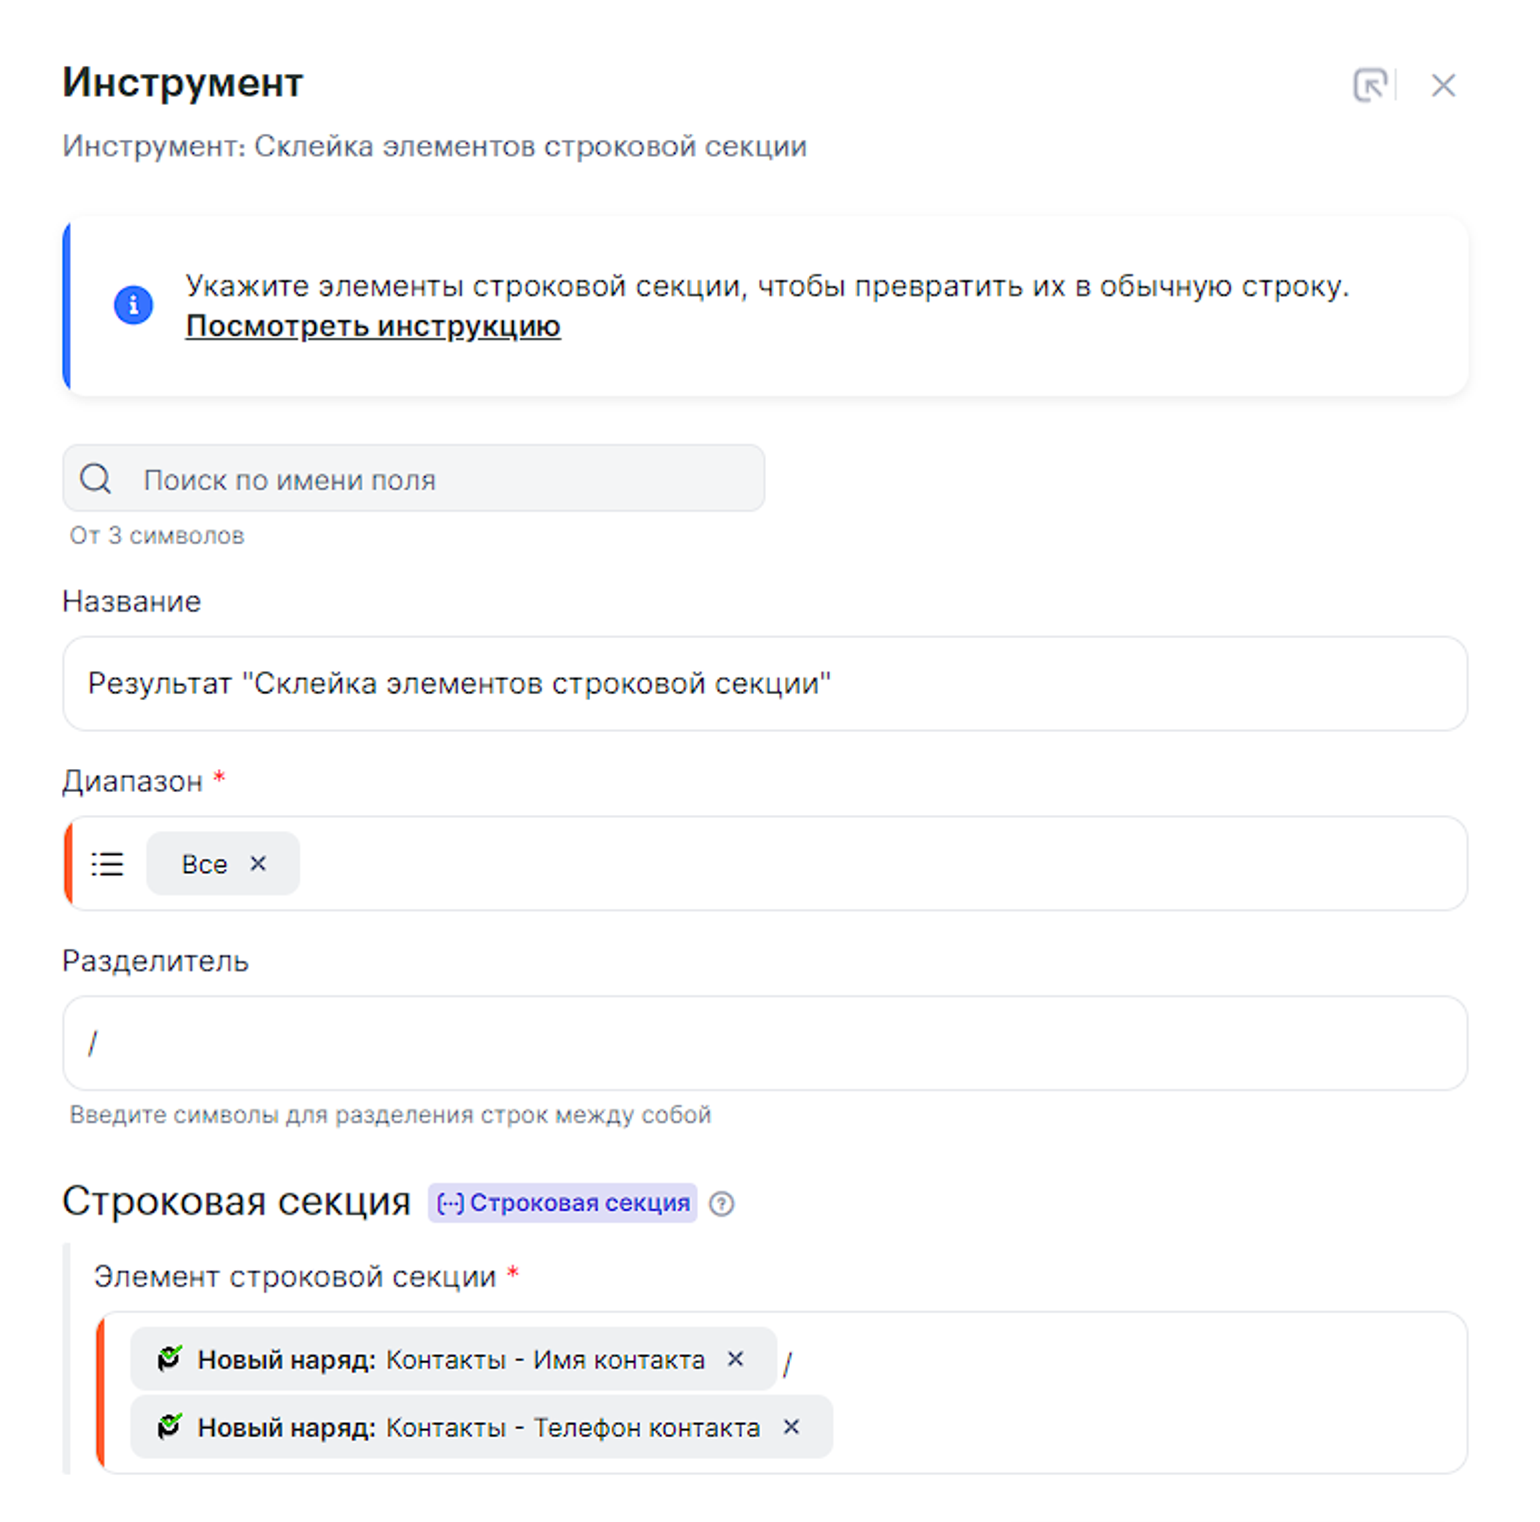This screenshot has height=1522, width=1540.
Task: Click the Имя контакта chip icon
Action: (170, 1359)
